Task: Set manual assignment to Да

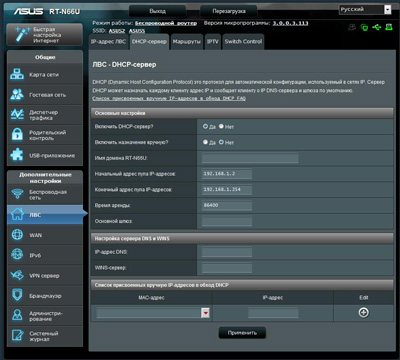Action: coord(205,142)
